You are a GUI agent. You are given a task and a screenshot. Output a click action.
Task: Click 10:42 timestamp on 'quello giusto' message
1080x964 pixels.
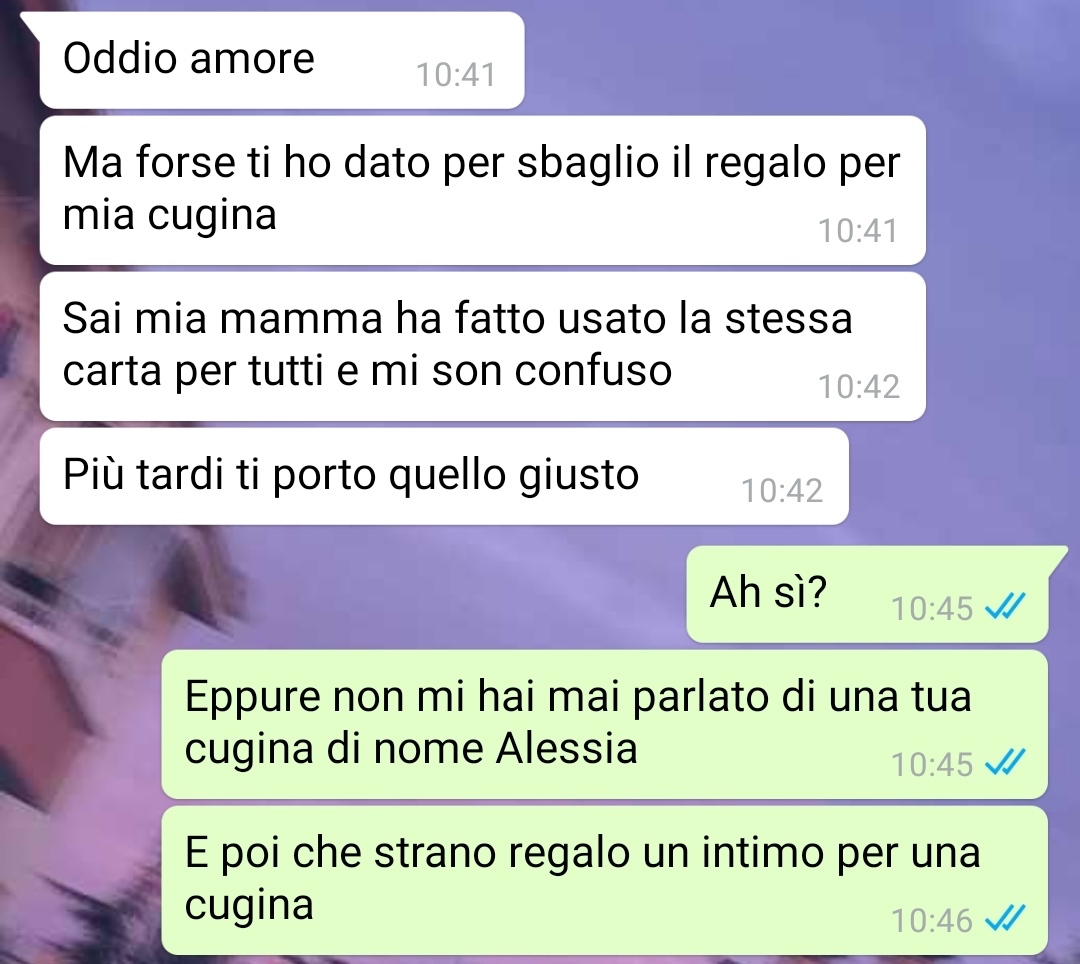point(782,490)
